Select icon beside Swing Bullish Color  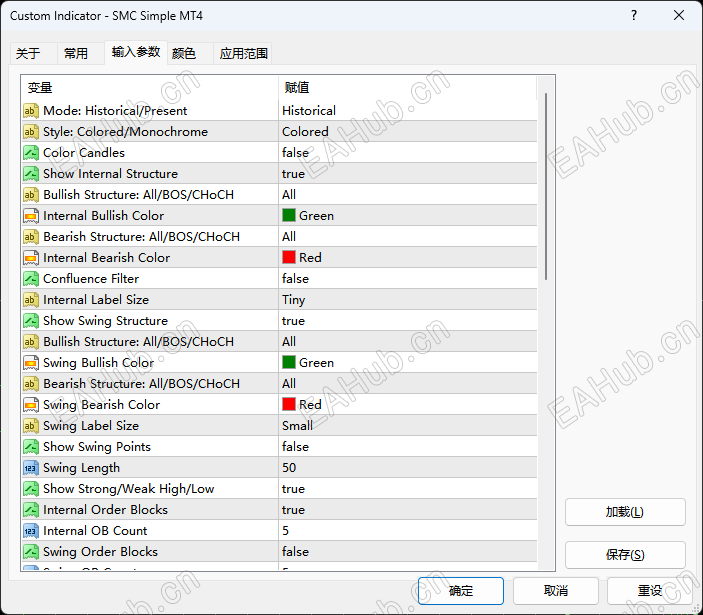click(x=31, y=363)
